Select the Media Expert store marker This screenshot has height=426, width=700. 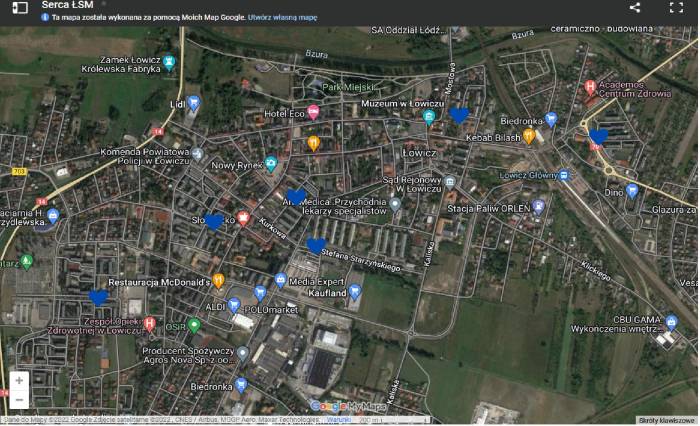280,280
